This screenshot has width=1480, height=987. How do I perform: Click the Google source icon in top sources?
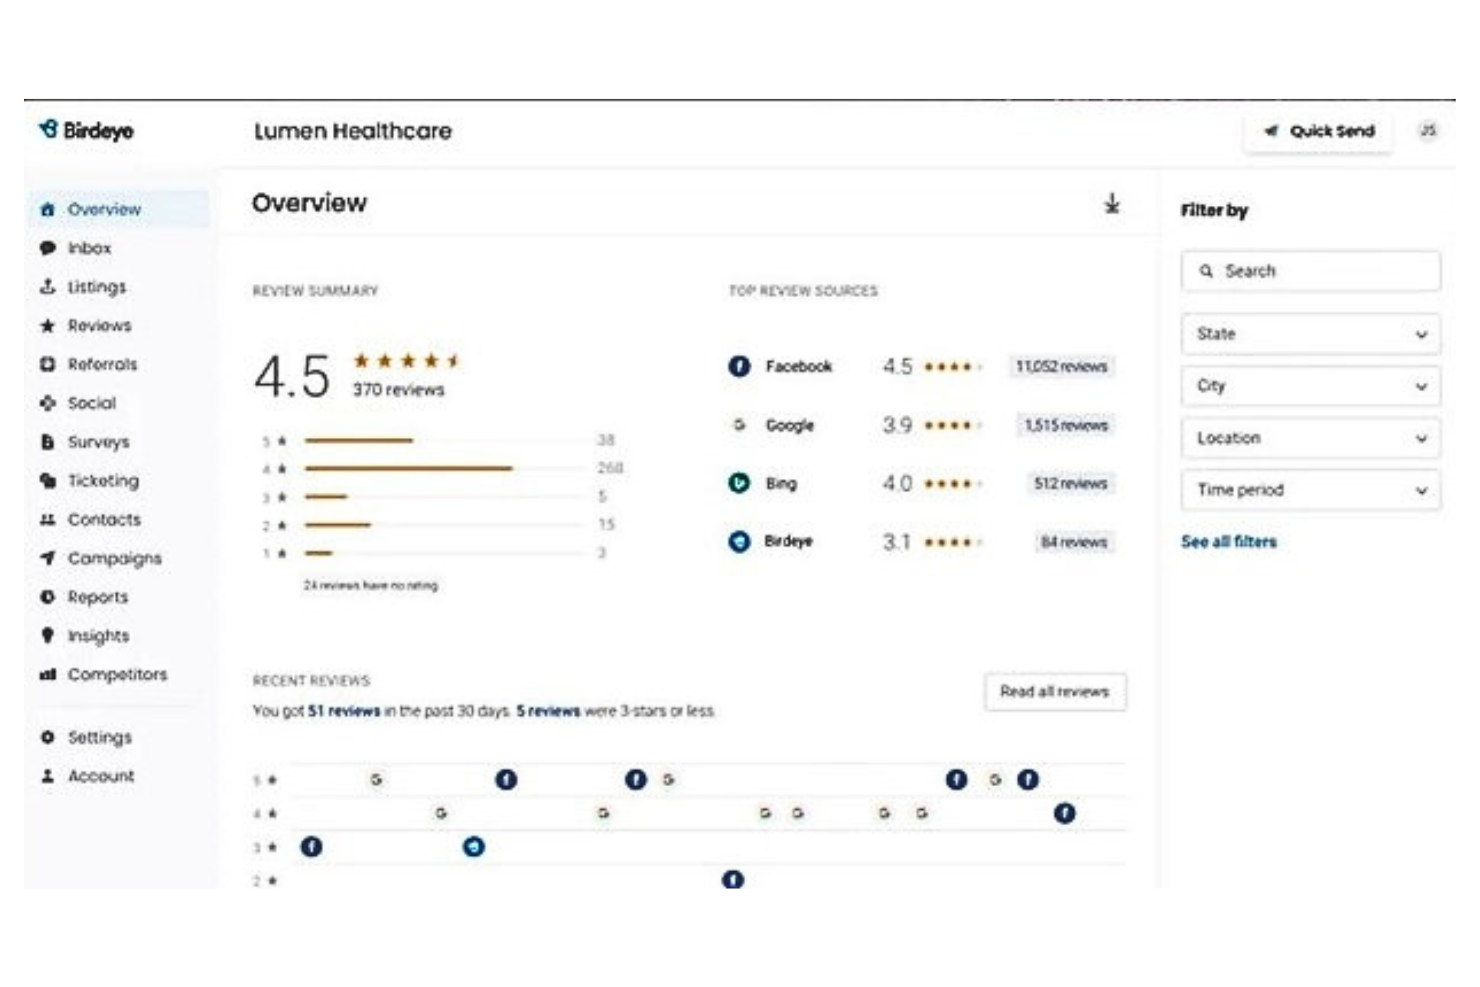tap(739, 425)
